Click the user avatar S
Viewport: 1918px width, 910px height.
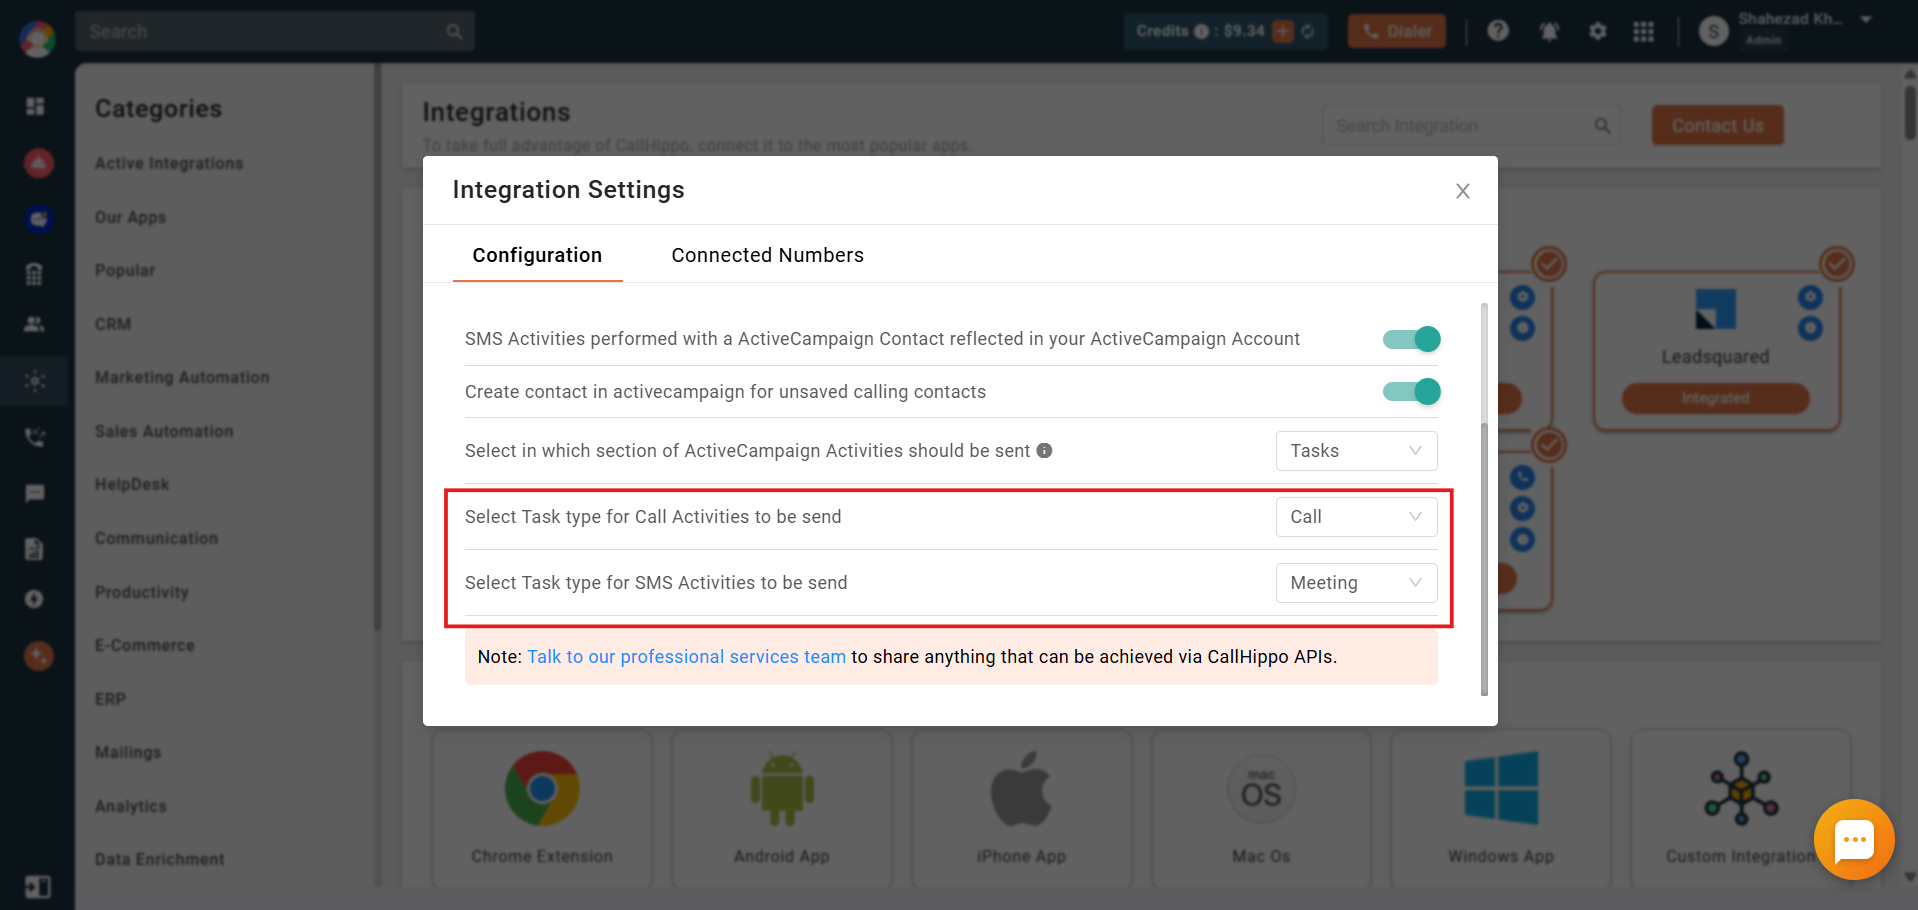click(x=1714, y=31)
